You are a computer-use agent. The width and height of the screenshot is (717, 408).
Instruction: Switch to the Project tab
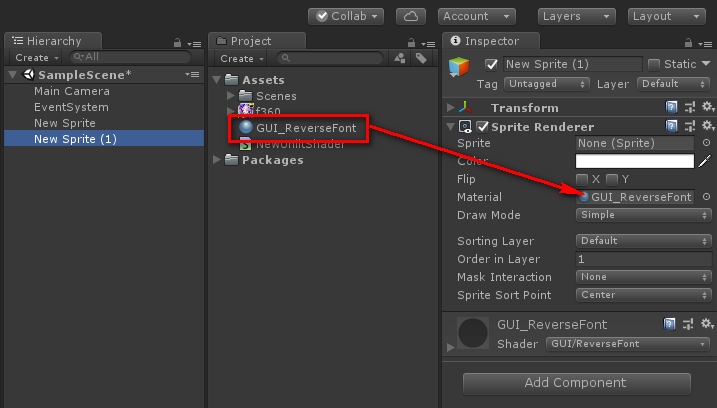coord(257,41)
